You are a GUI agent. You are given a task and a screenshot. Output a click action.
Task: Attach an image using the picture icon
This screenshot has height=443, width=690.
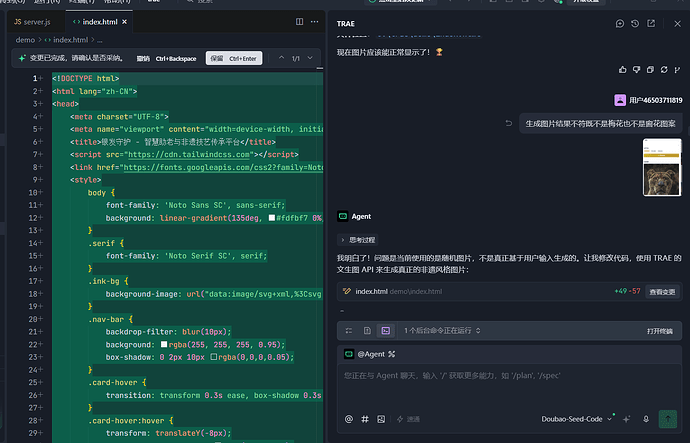(x=381, y=419)
